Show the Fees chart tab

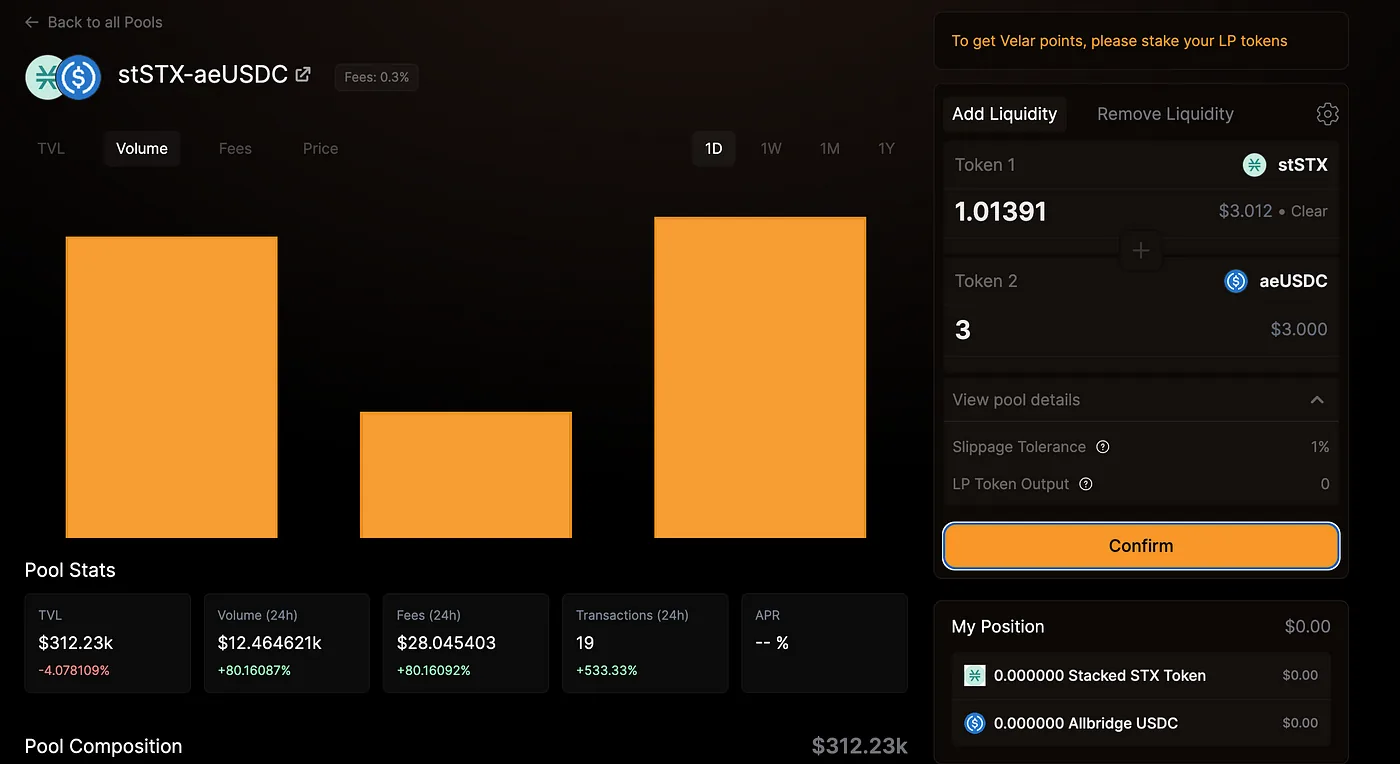pyautogui.click(x=235, y=149)
